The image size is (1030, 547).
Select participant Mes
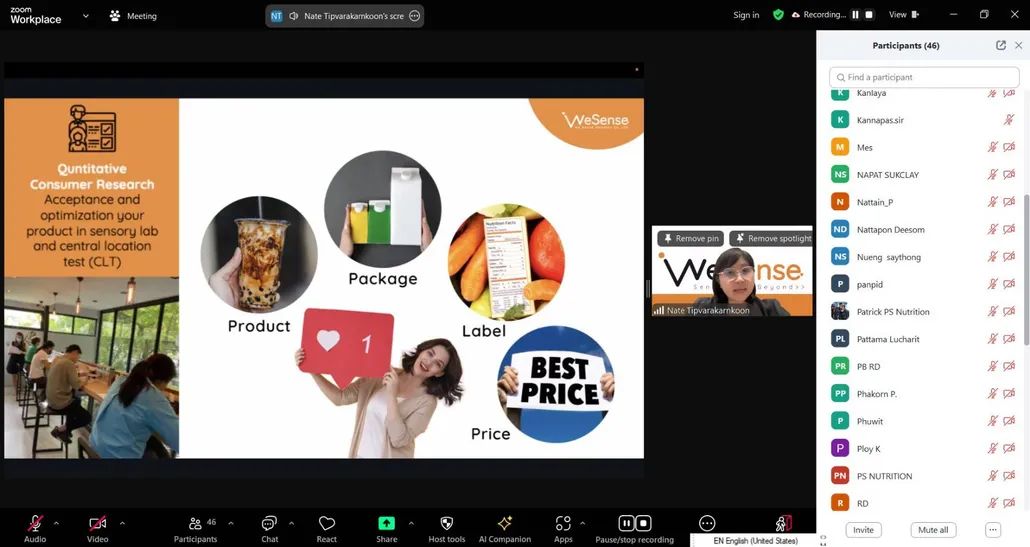[923, 147]
